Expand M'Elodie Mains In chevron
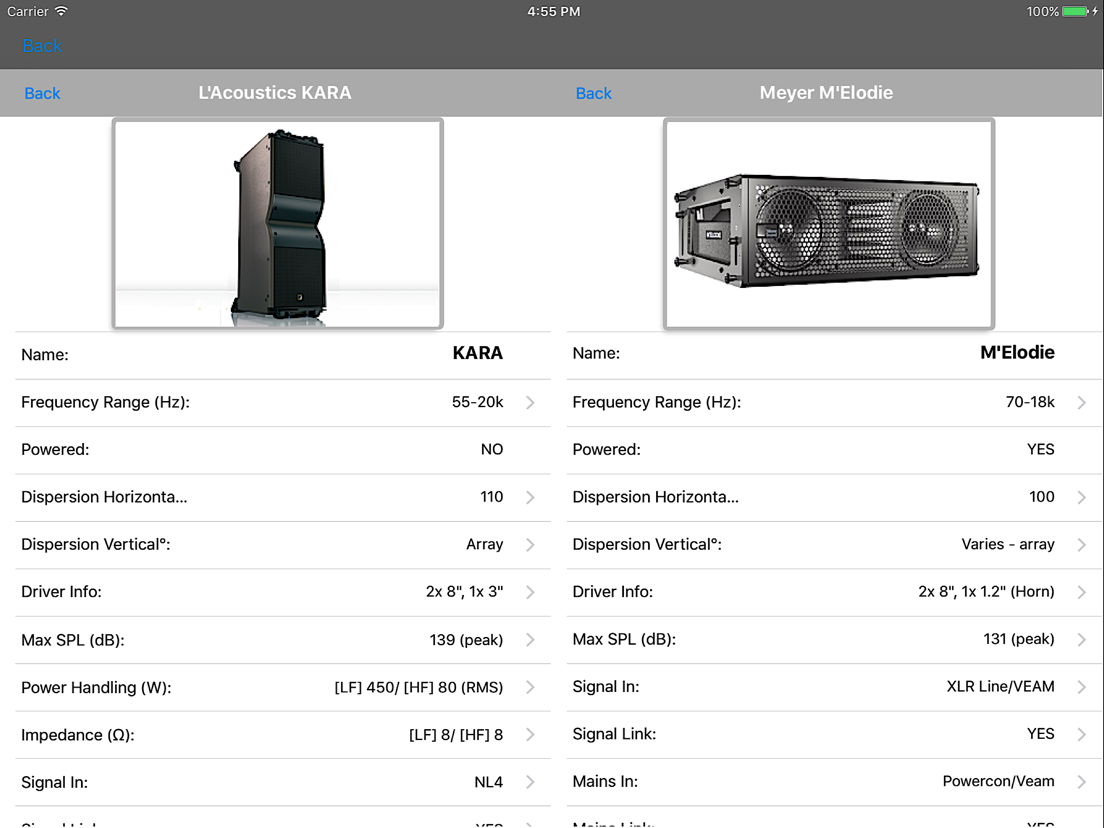This screenshot has height=828, width=1104. point(1081,782)
